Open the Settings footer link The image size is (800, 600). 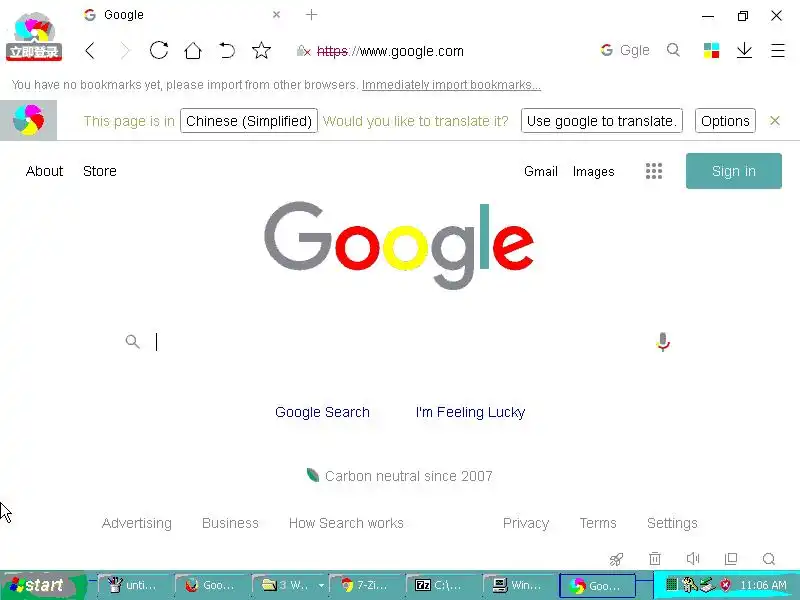click(672, 523)
